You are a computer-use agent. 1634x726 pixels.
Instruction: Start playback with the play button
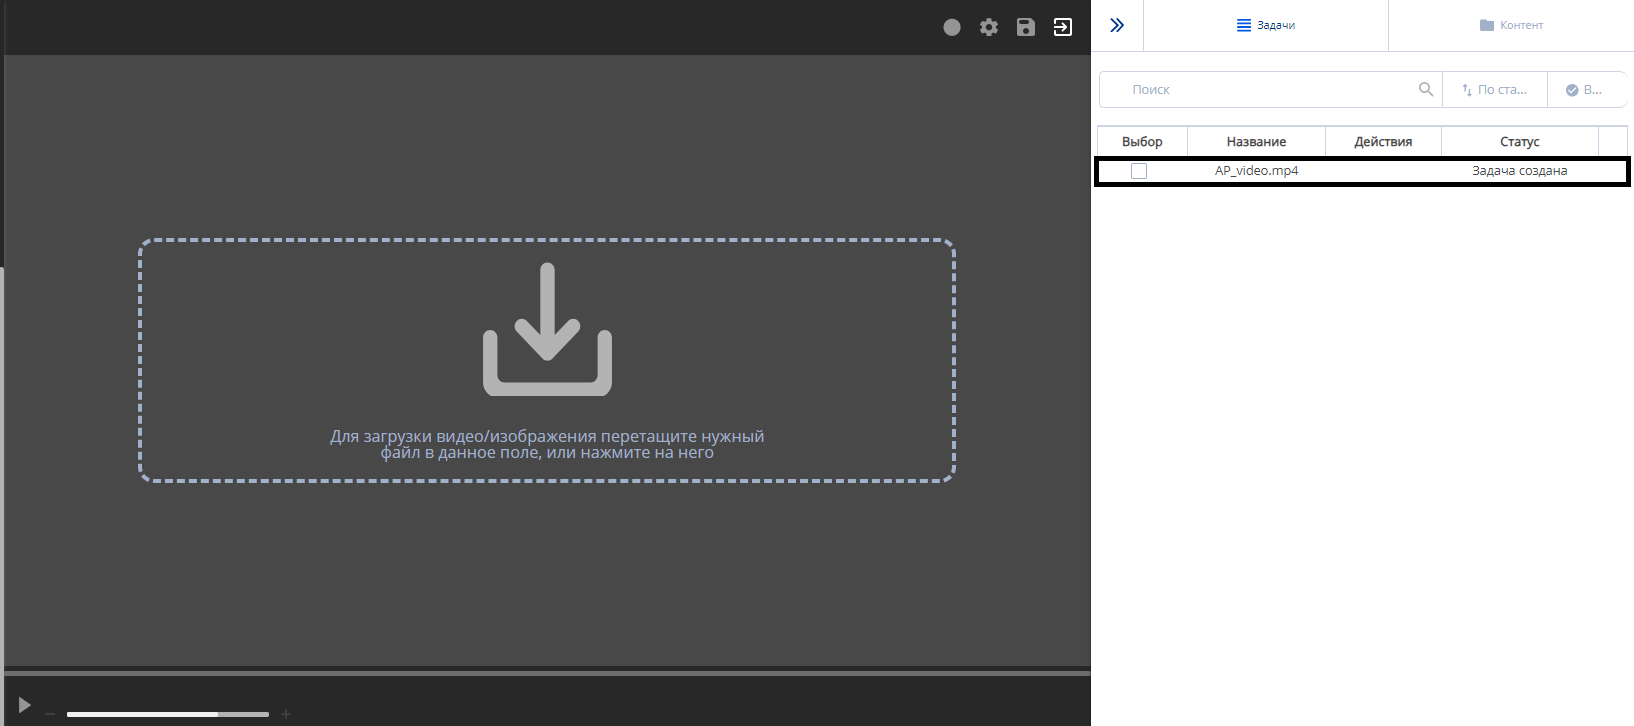(25, 705)
